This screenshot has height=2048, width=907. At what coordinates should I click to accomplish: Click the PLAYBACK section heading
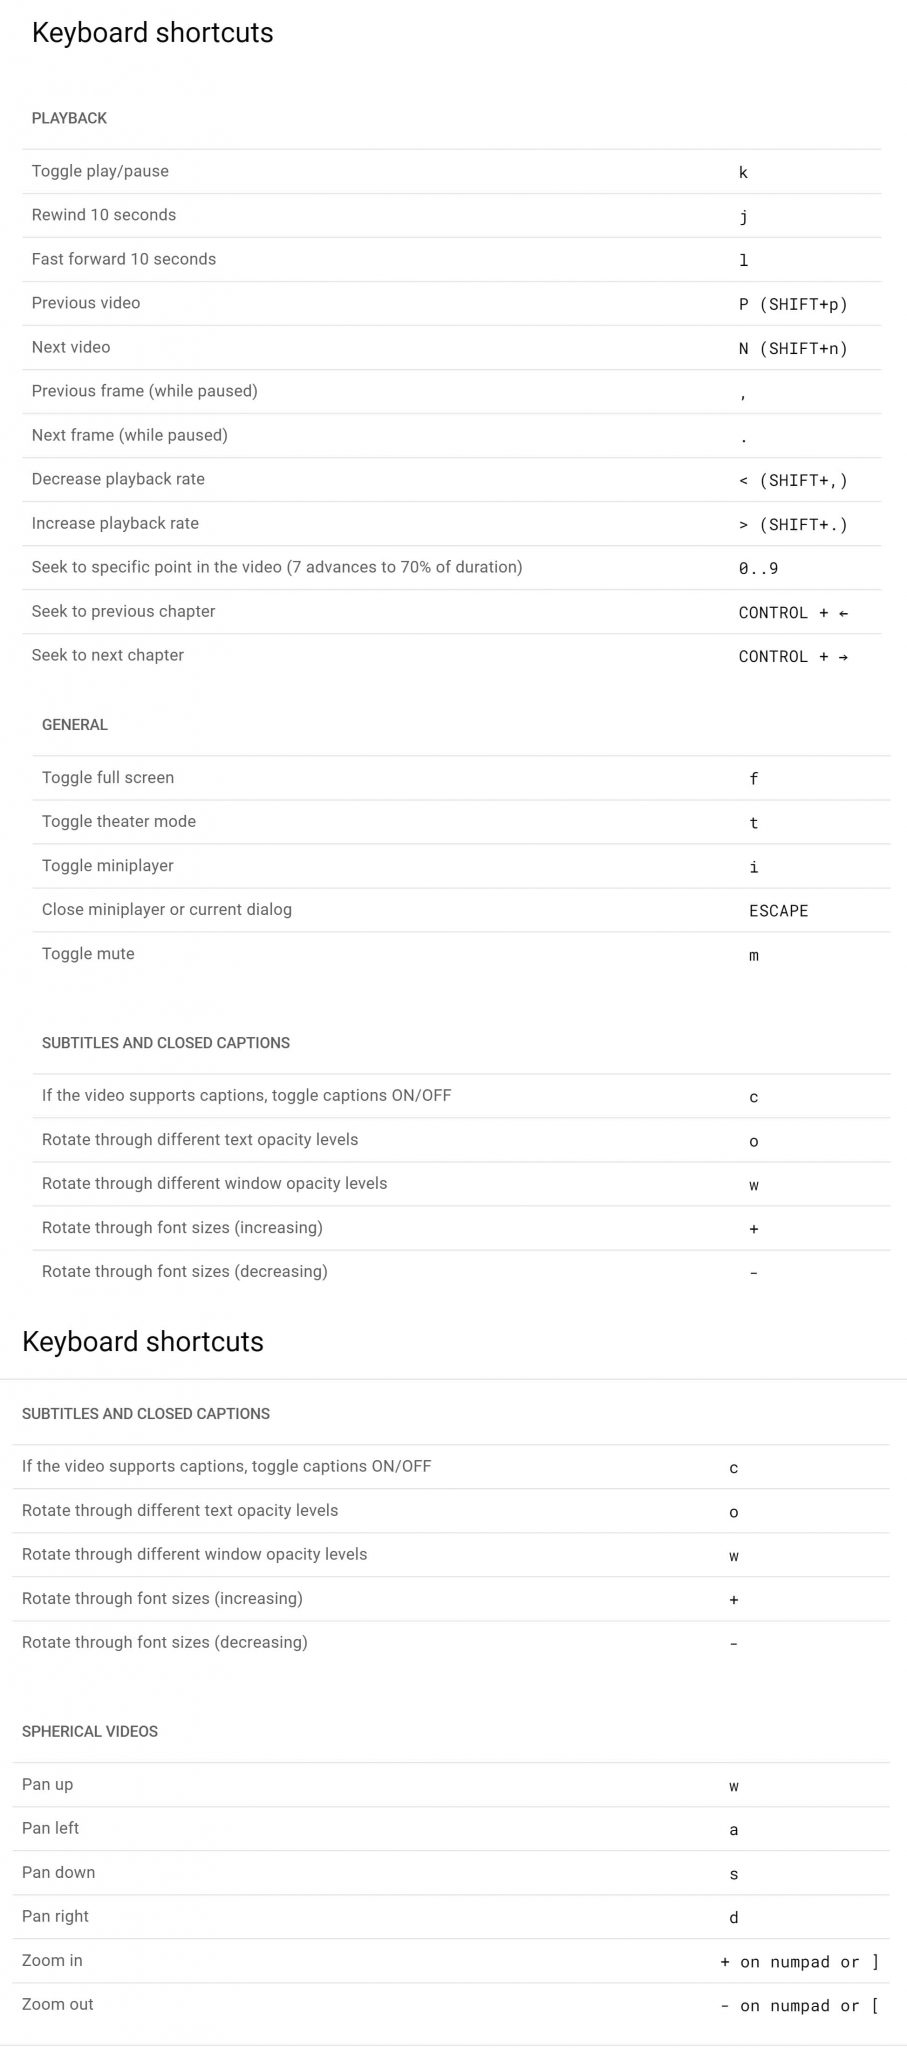click(x=69, y=118)
